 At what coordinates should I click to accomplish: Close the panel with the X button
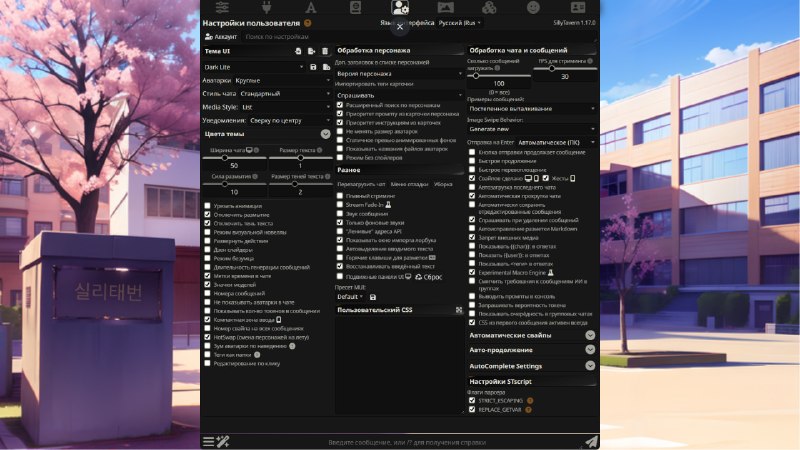pyautogui.click(x=400, y=27)
